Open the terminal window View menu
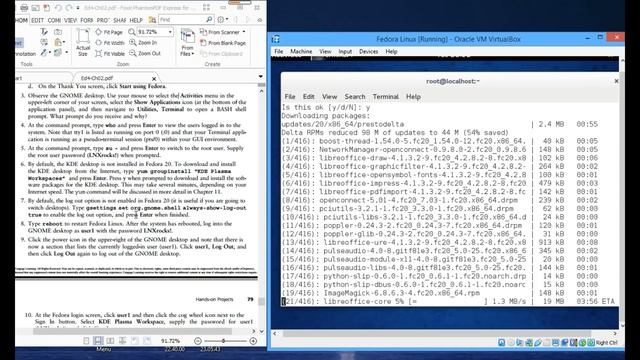 pyautogui.click(x=329, y=97)
